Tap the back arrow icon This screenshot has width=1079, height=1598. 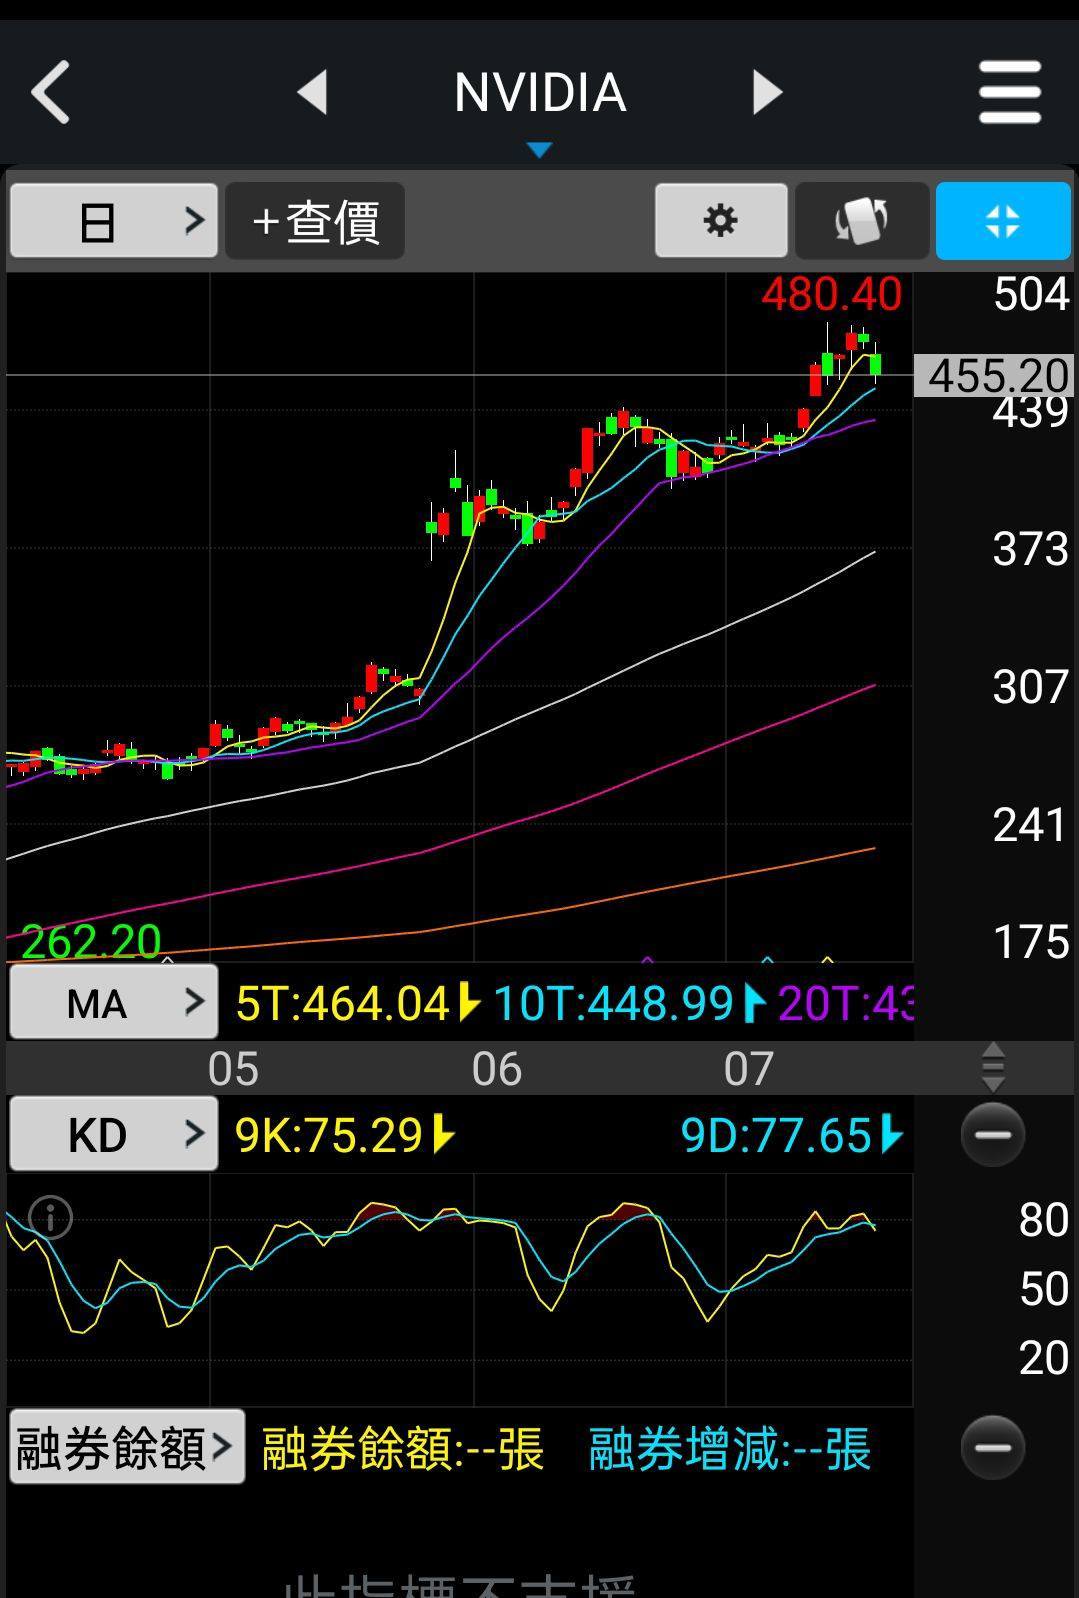[x=51, y=92]
